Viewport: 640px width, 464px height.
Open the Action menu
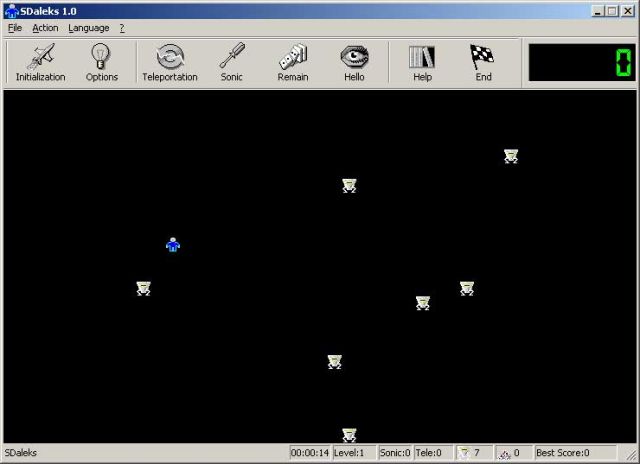45,28
